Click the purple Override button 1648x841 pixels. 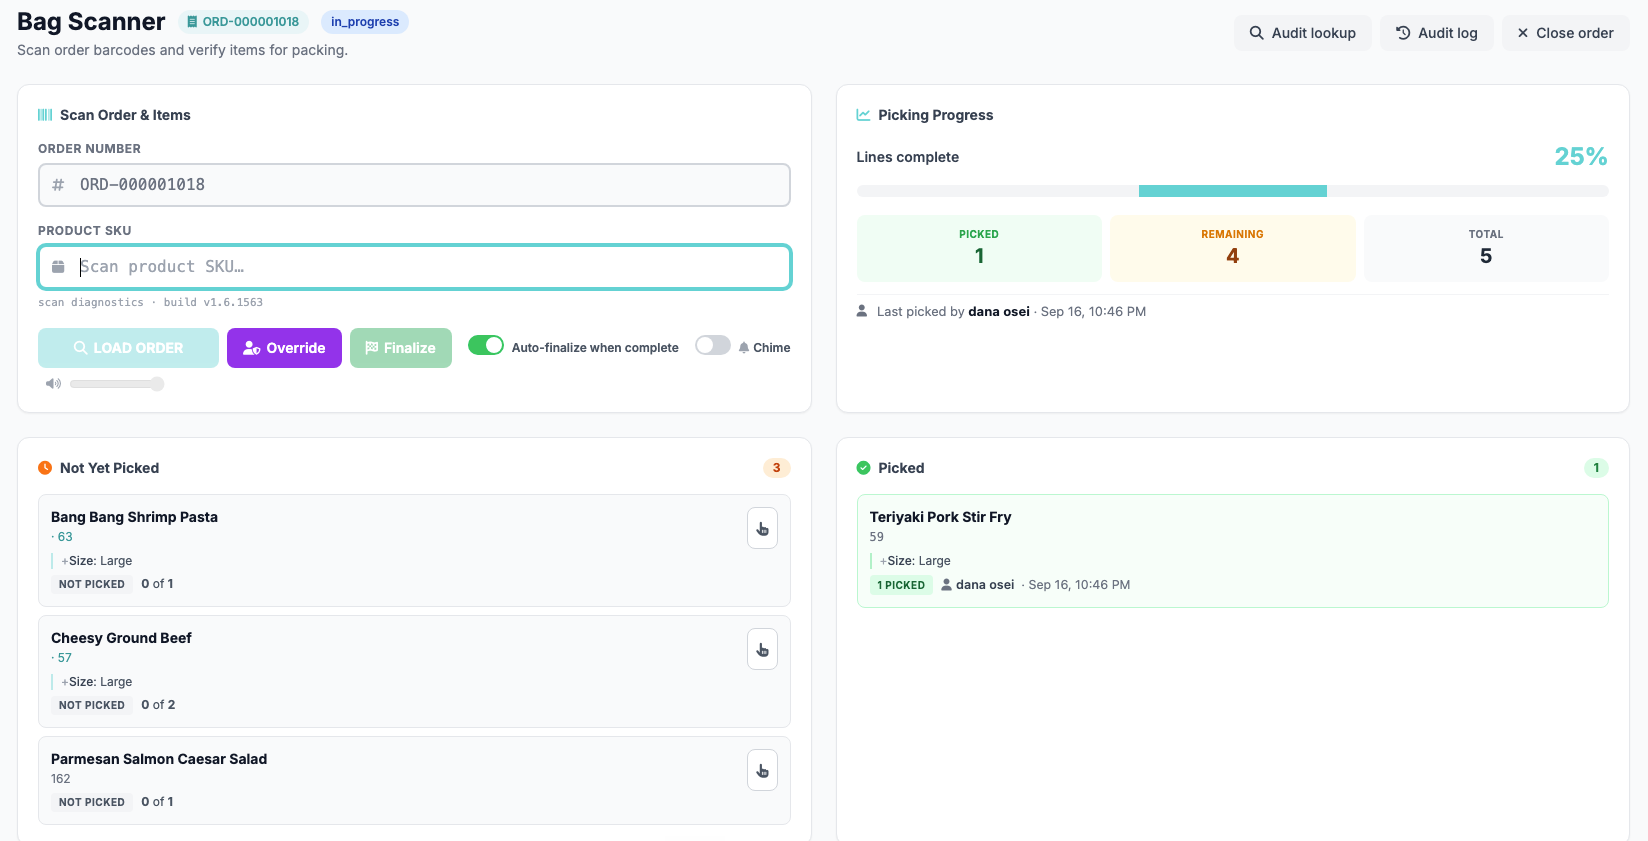(x=284, y=348)
